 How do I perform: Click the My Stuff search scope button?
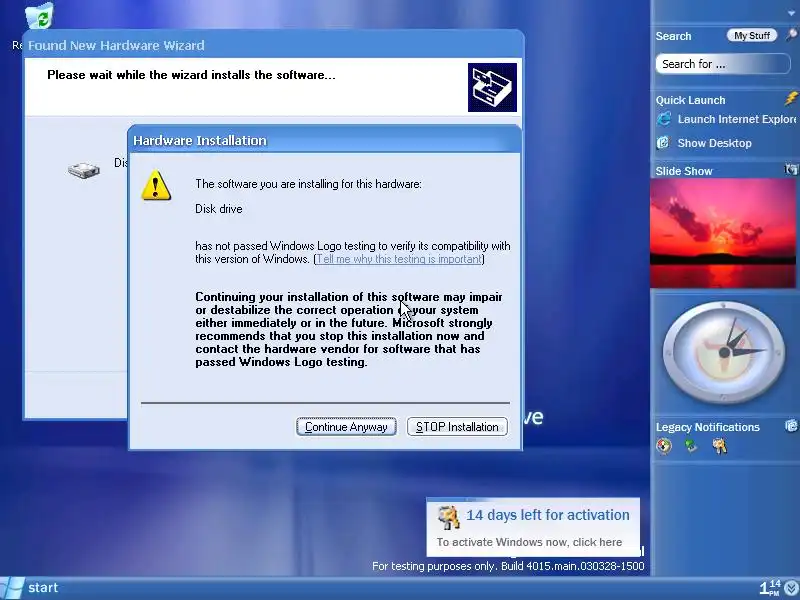coord(752,36)
